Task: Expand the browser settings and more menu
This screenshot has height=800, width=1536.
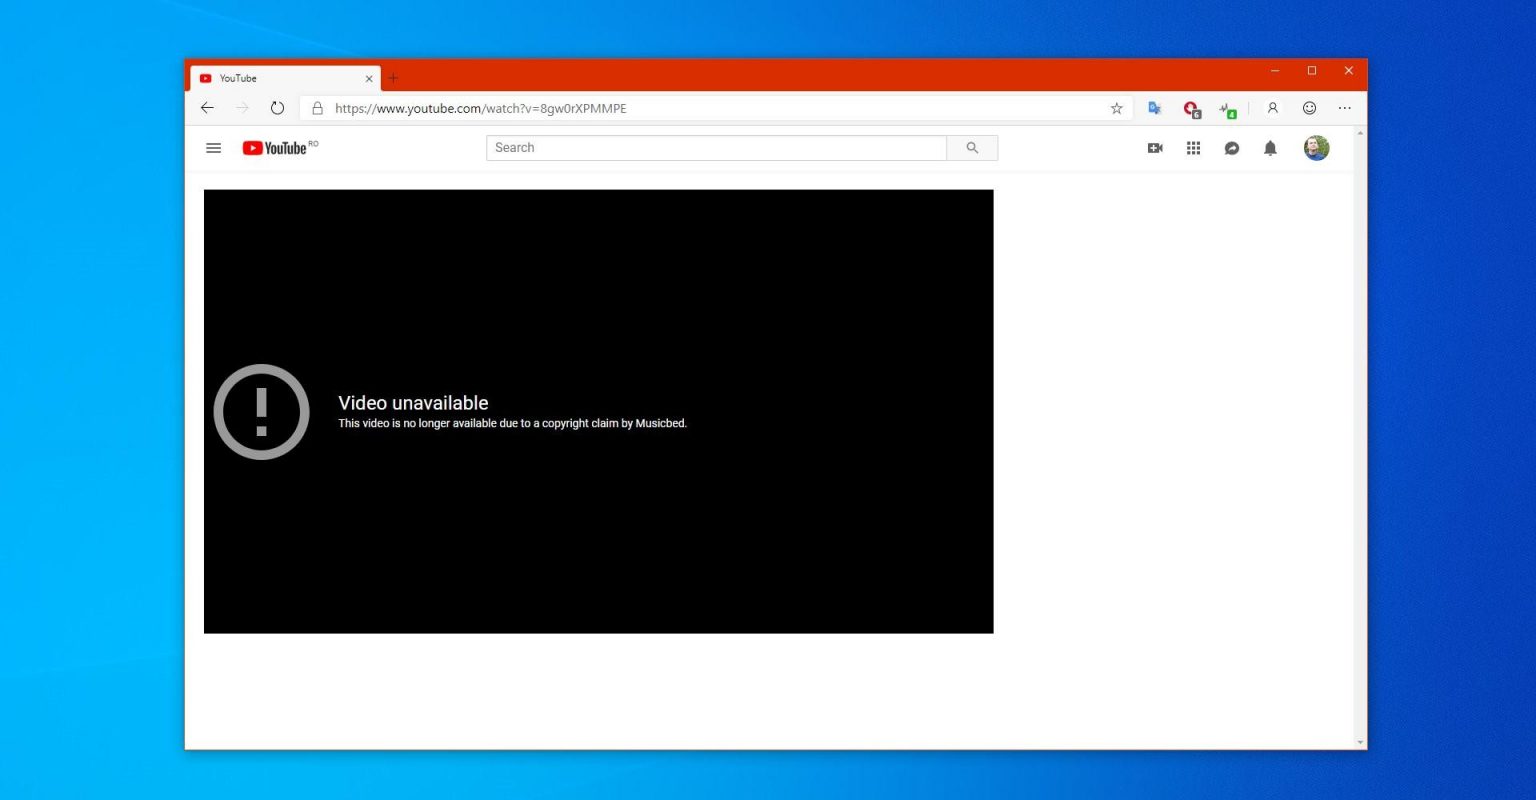Action: (x=1345, y=108)
